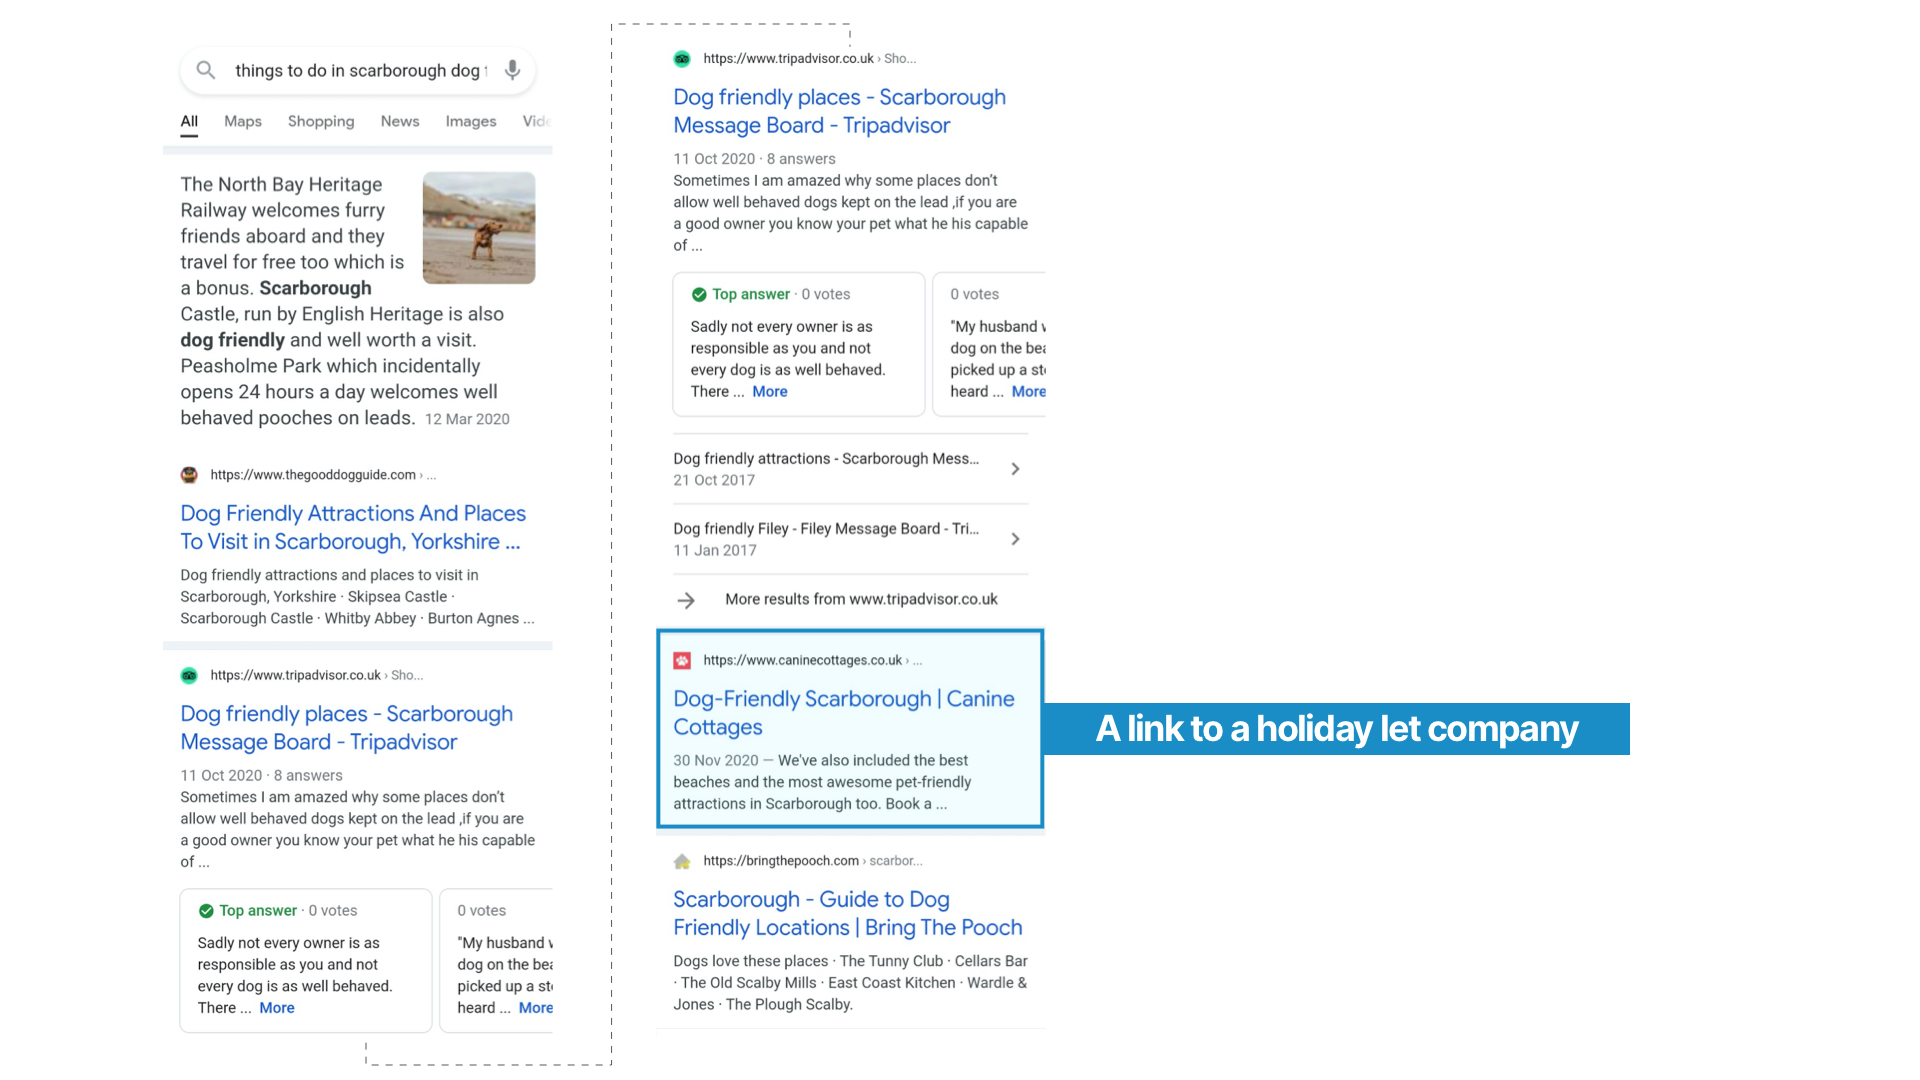Click the search box with scarborough query
Image resolution: width=1920 pixels, height=1080 pixels.
pyautogui.click(x=358, y=70)
